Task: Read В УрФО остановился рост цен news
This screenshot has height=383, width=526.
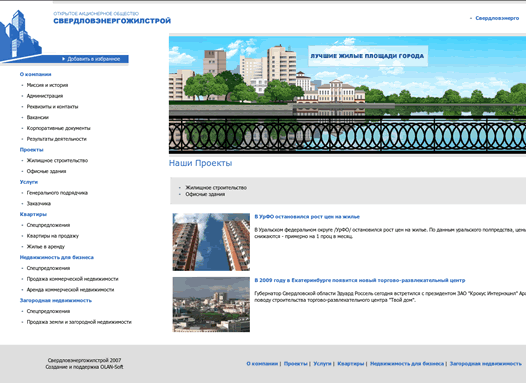Action: point(307,217)
